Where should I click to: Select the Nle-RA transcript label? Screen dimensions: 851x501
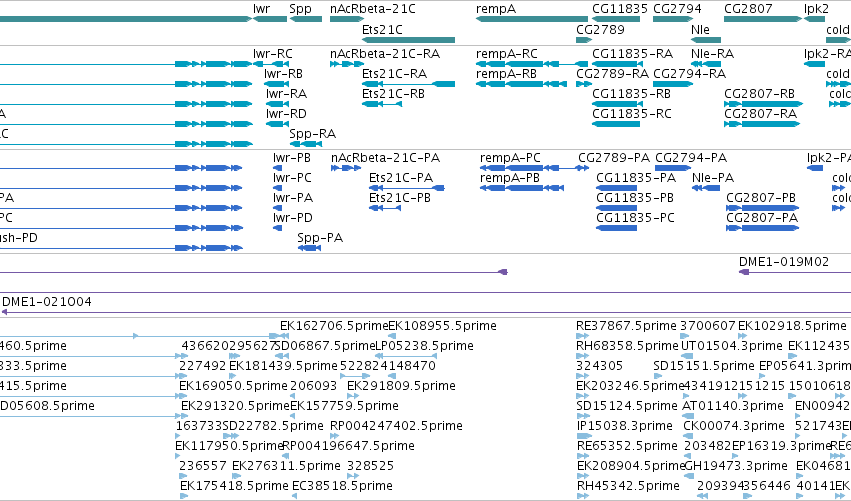point(712,54)
